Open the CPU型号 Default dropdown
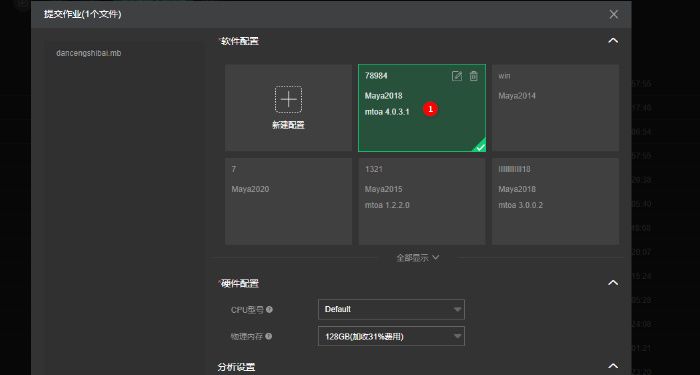The image size is (700, 375). tap(391, 309)
